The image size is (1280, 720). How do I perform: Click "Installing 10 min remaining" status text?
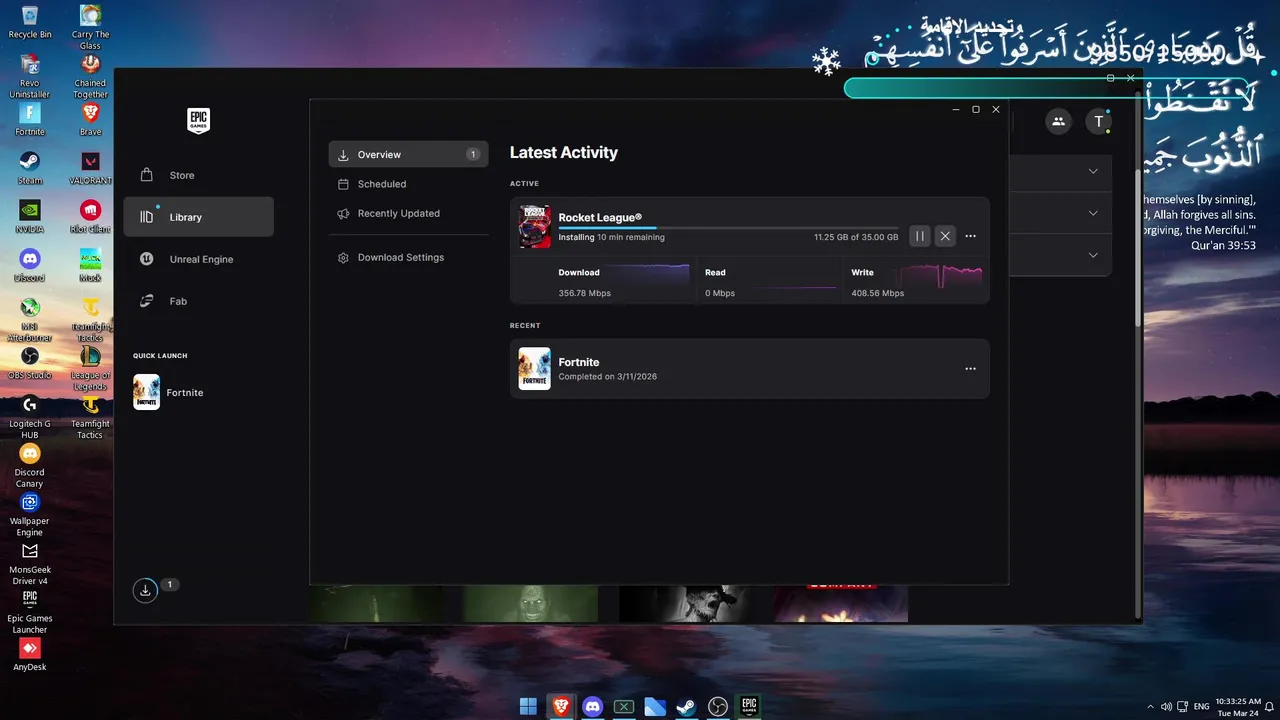click(611, 237)
